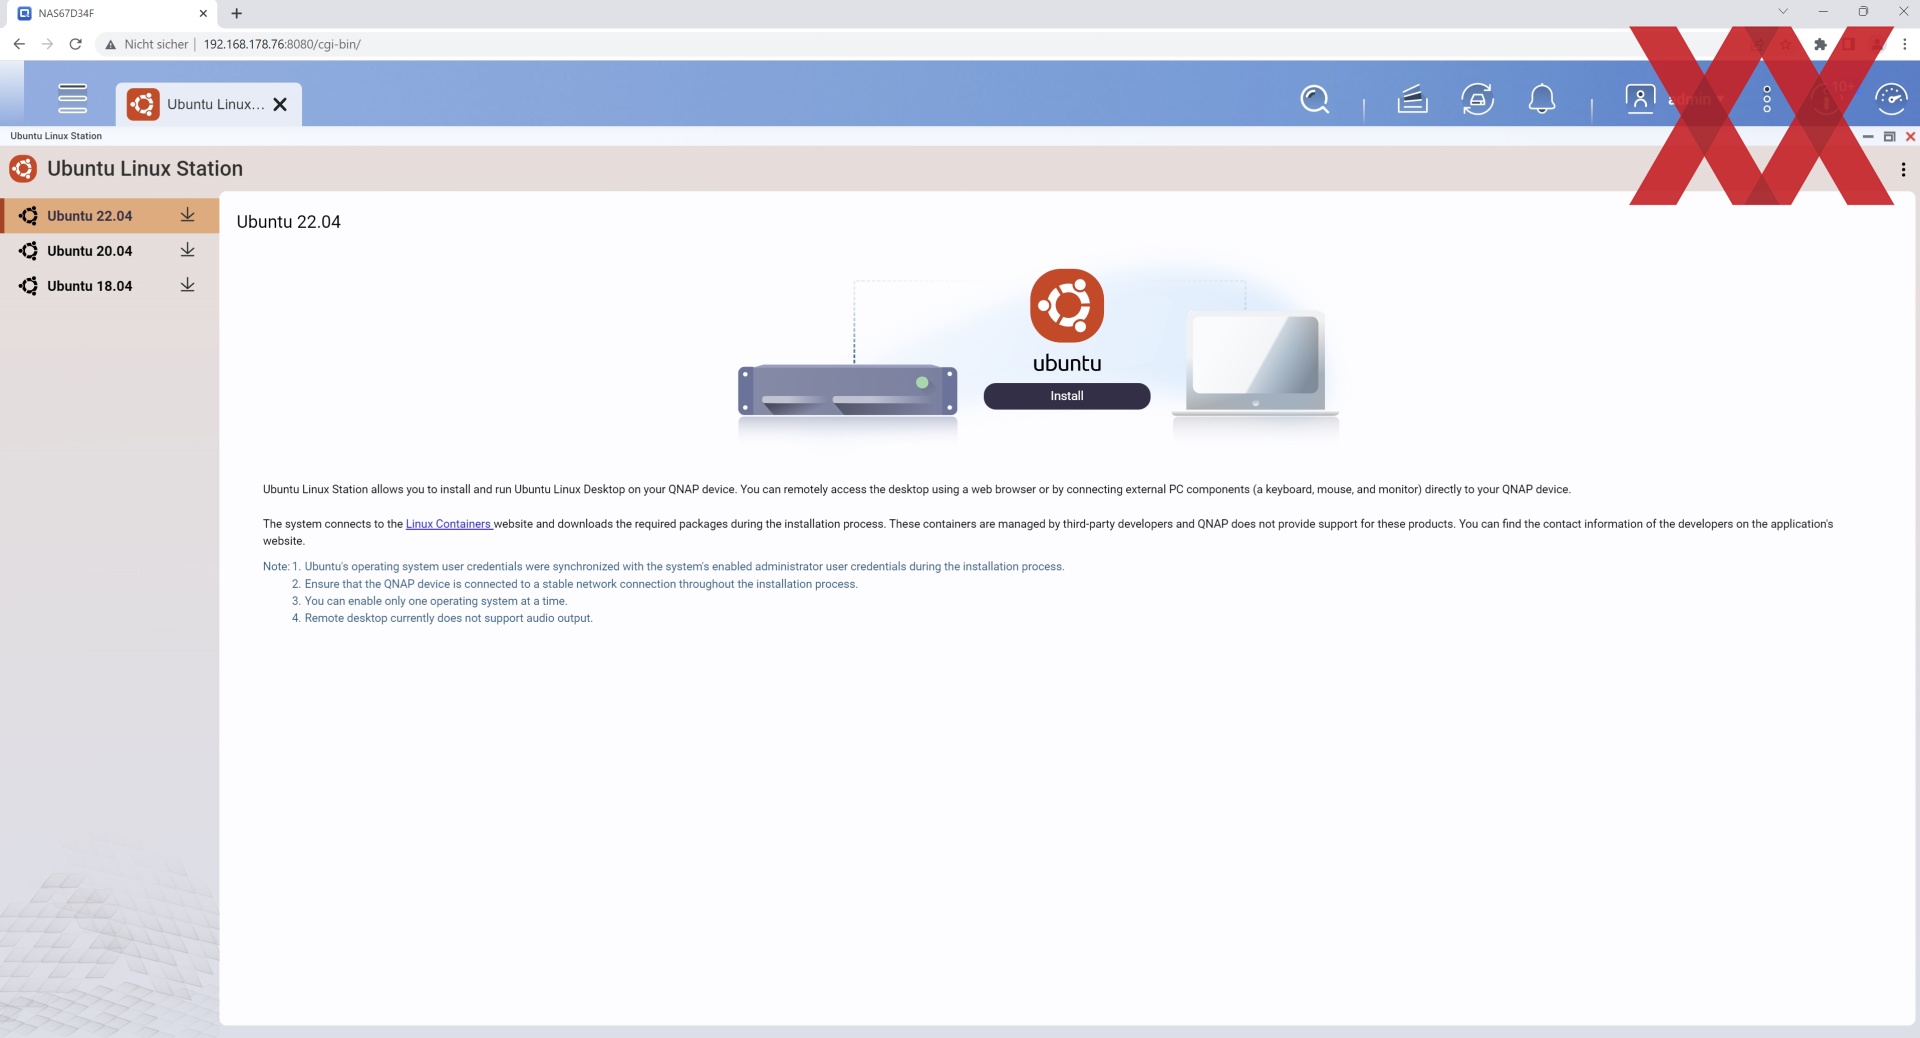
Task: Minimize the Ubuntu Linux Station app window
Action: point(1868,136)
